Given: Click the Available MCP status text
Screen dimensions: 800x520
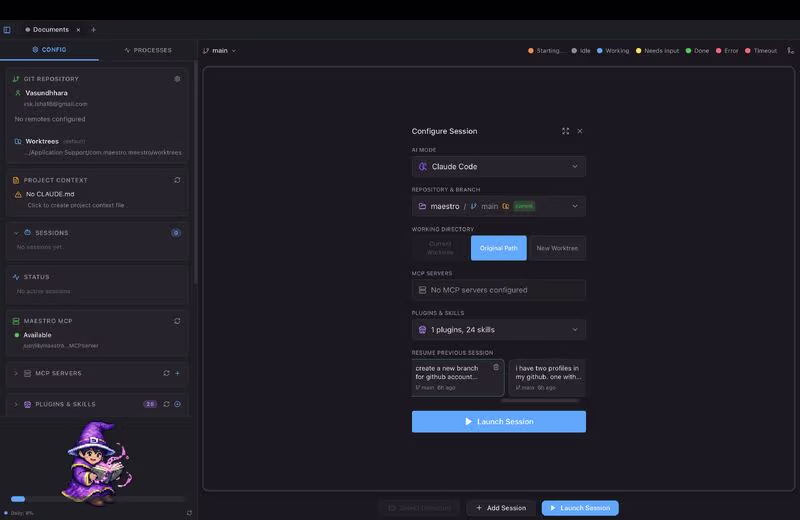Looking at the screenshot, I should pyautogui.click(x=37, y=335).
